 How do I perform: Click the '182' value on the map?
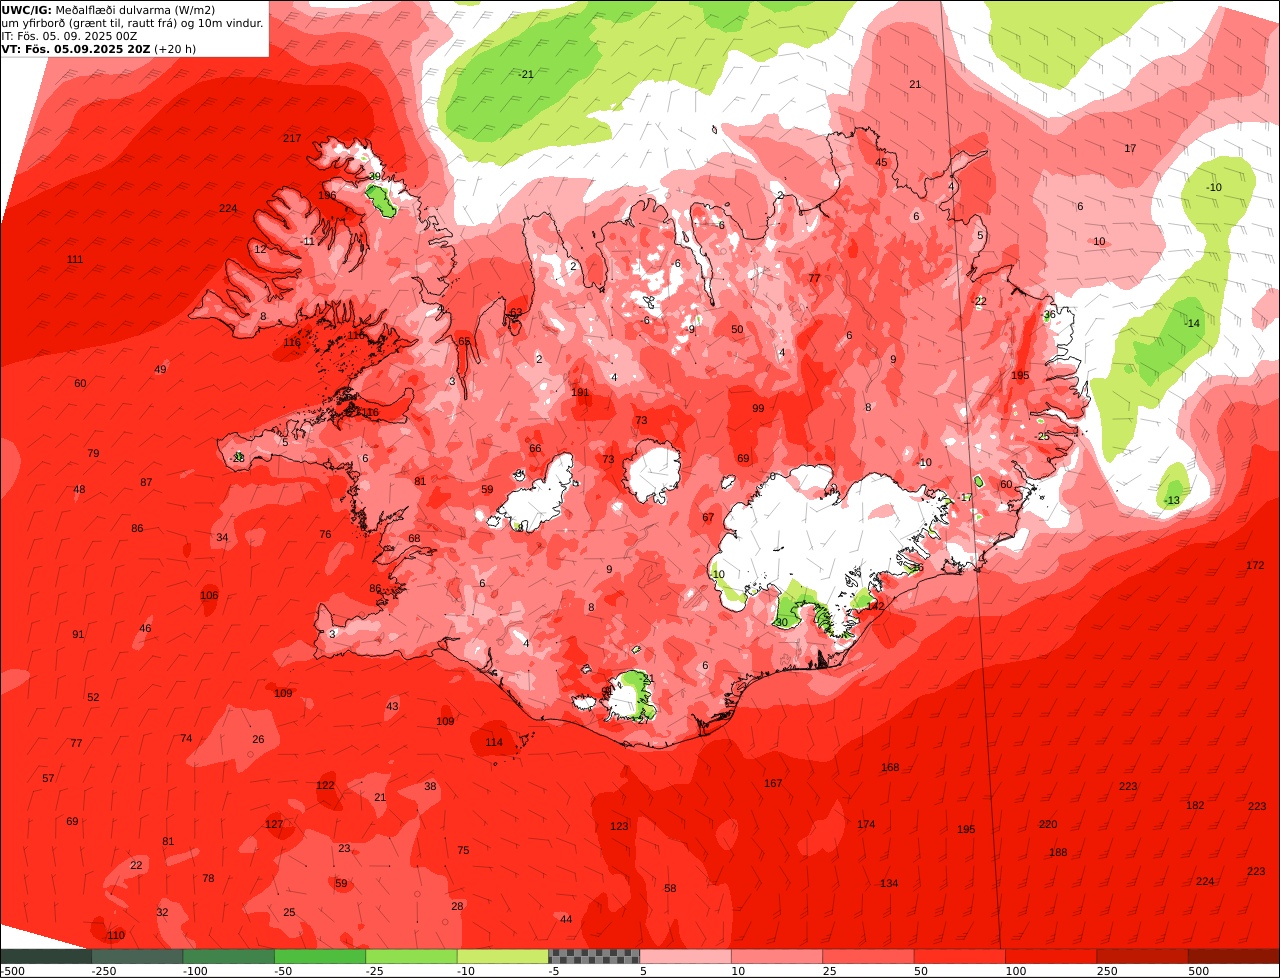1195,805
